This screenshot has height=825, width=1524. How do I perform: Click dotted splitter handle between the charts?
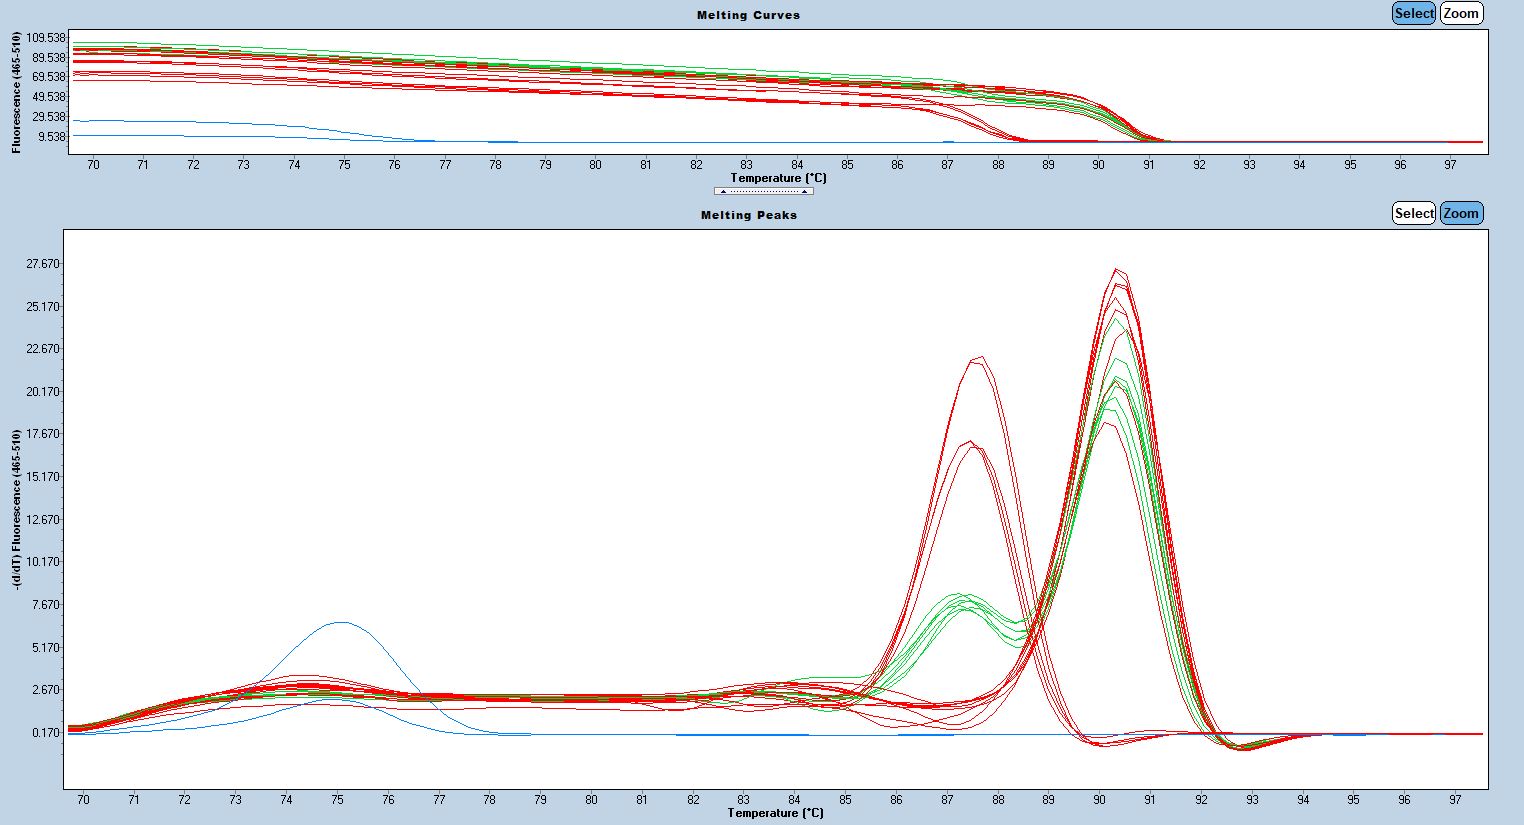(763, 191)
